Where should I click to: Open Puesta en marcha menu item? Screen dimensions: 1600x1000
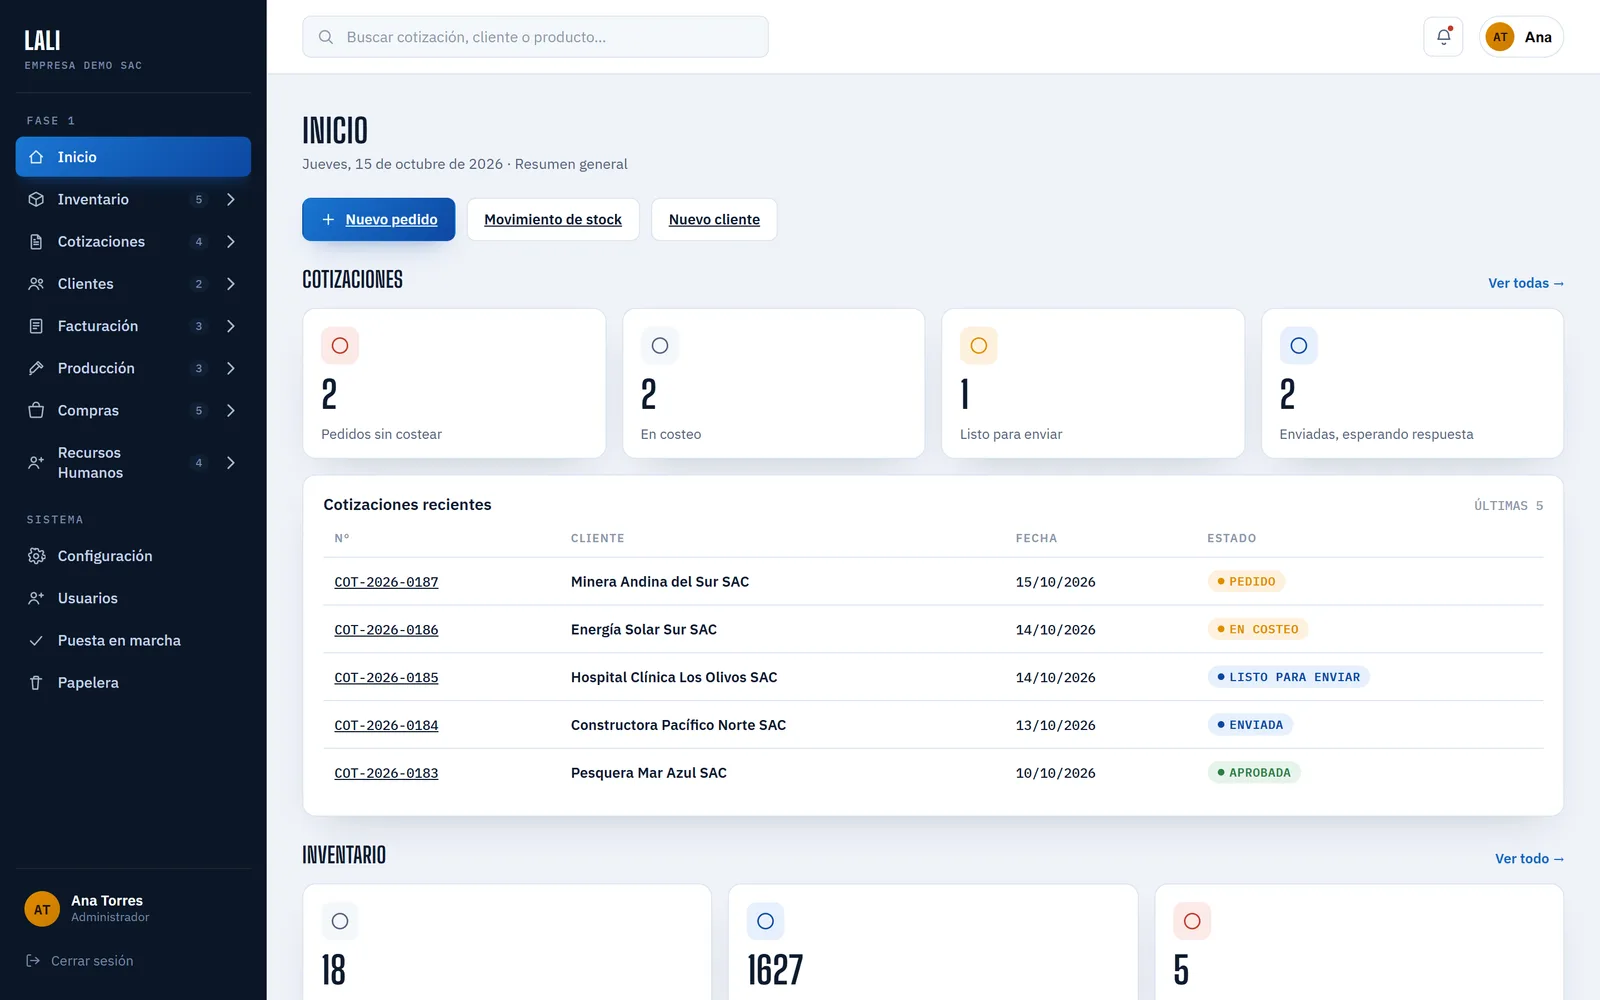(x=133, y=640)
